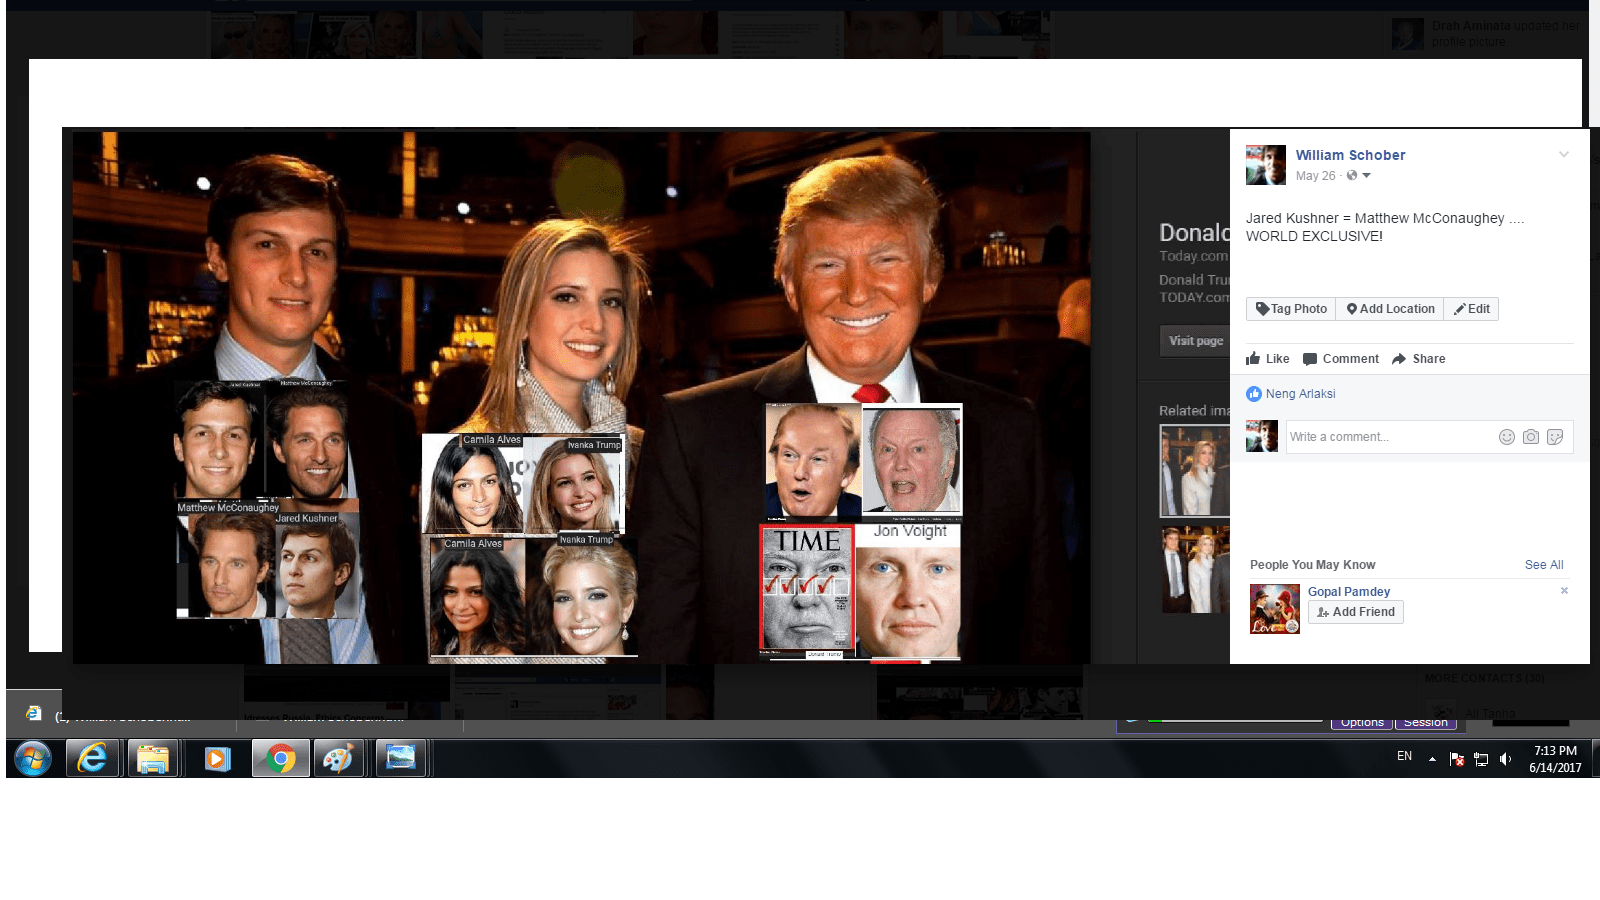Click the volume speaker icon in system tray
The image size is (1600, 900).
point(1505,759)
